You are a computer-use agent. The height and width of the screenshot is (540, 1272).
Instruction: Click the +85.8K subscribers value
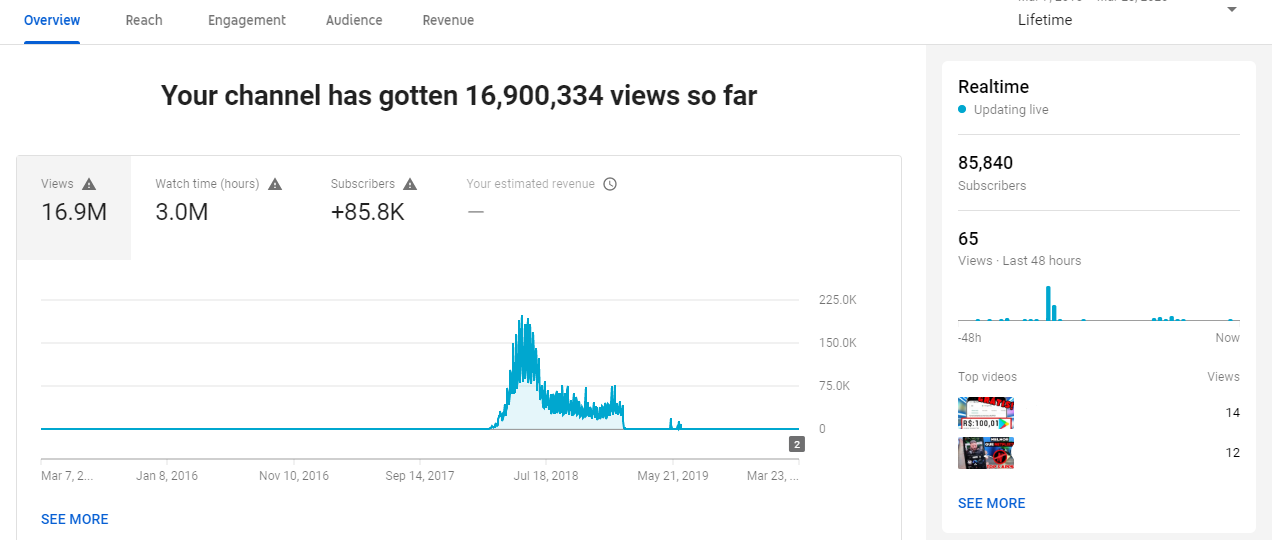(x=368, y=212)
